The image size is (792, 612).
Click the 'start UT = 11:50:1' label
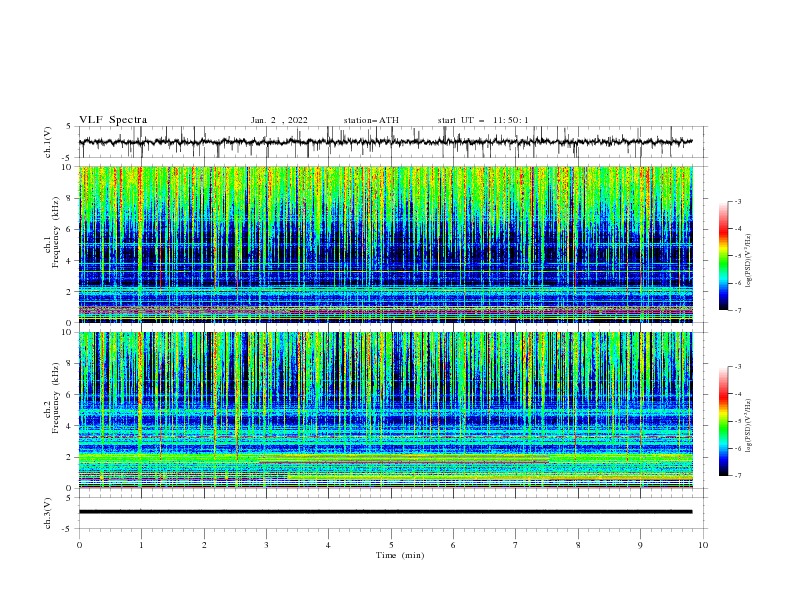pos(483,120)
